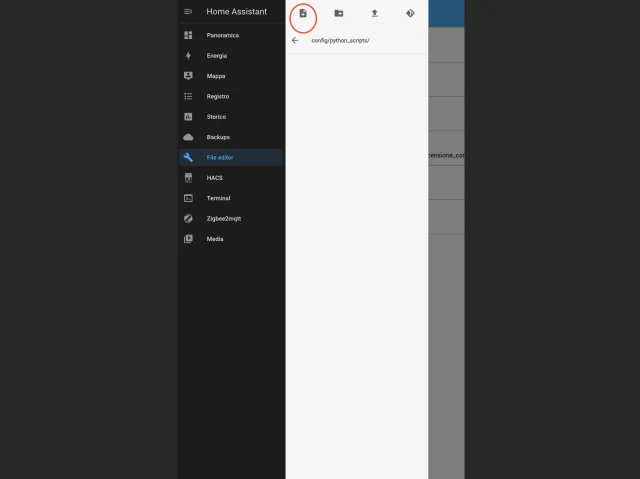The width and height of the screenshot is (640, 479).
Task: Open the Energia panel
Action: tap(216, 56)
